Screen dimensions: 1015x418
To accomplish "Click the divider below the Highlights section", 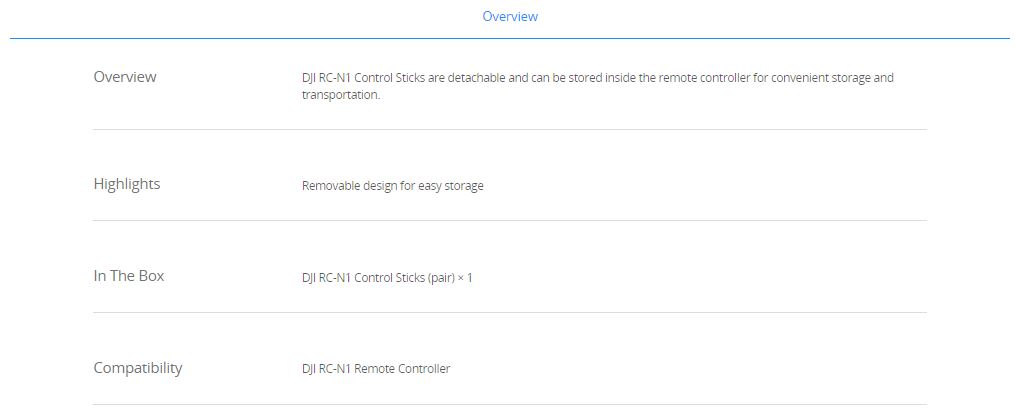I will point(509,221).
